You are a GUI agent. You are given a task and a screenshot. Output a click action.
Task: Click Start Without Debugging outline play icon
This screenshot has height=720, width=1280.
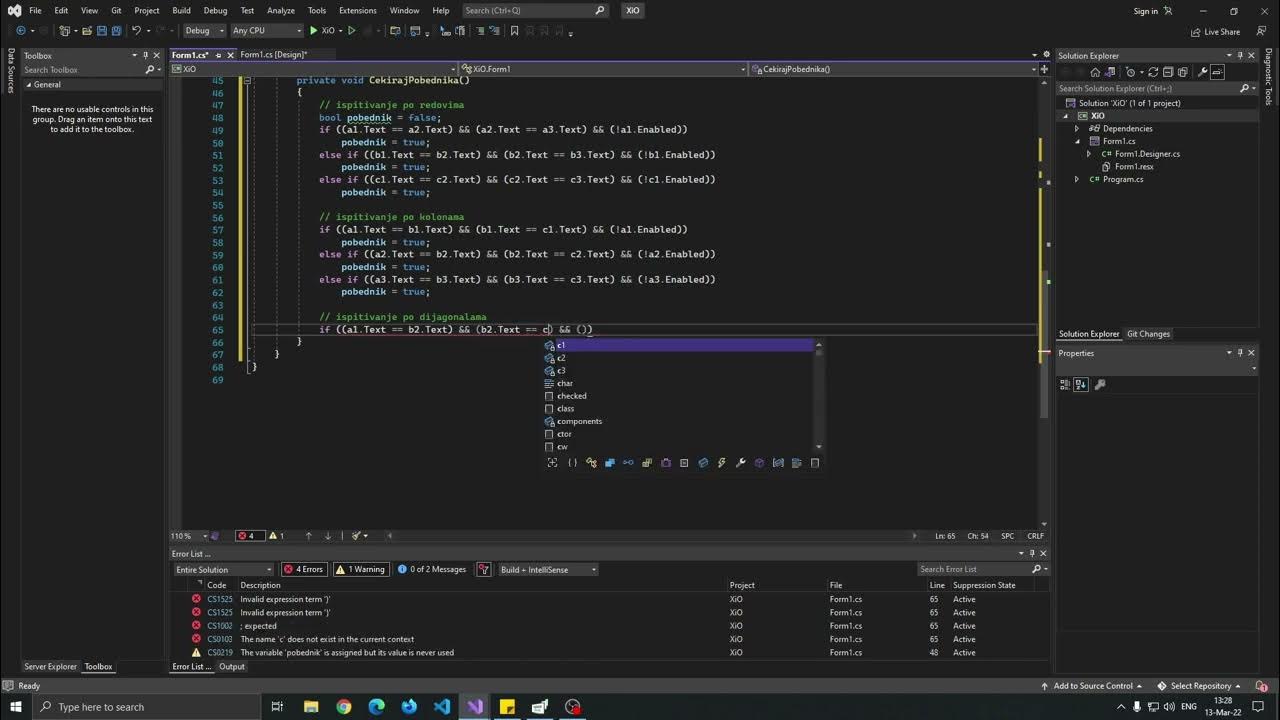tap(351, 31)
